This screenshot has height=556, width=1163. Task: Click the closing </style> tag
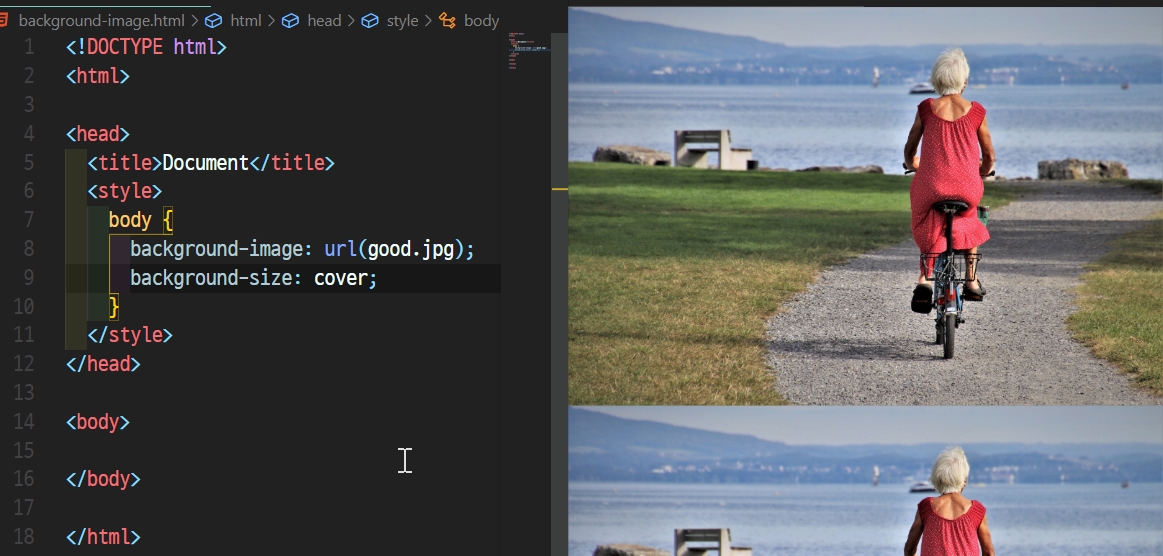(130, 335)
